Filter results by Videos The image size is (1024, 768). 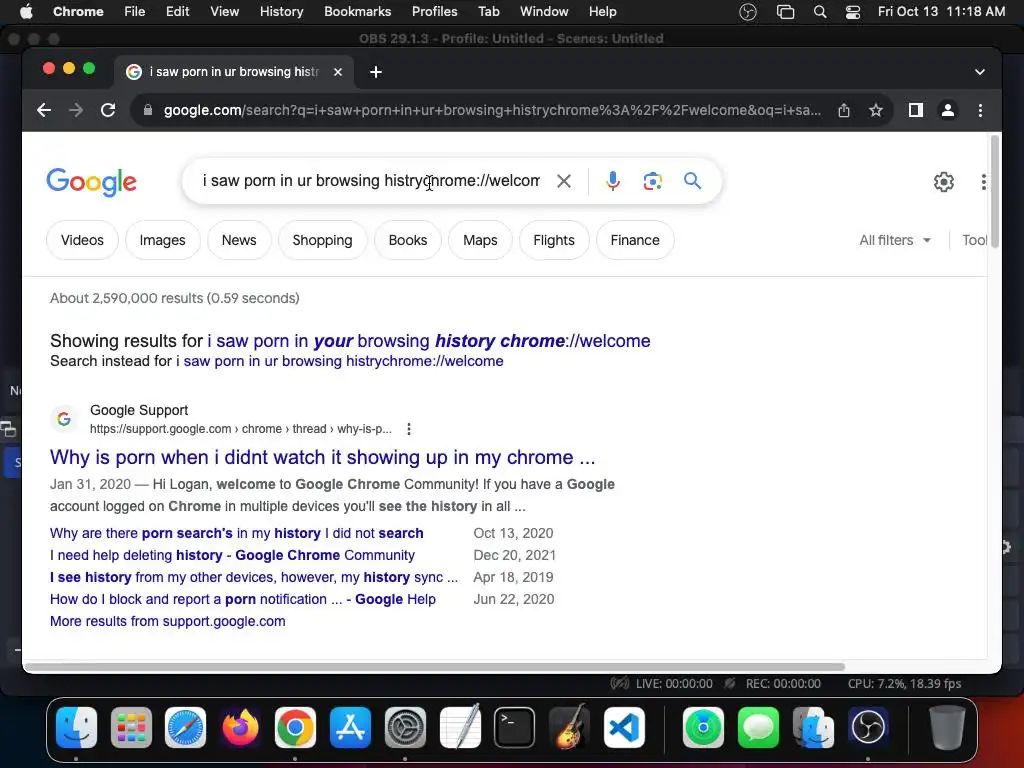coord(82,240)
